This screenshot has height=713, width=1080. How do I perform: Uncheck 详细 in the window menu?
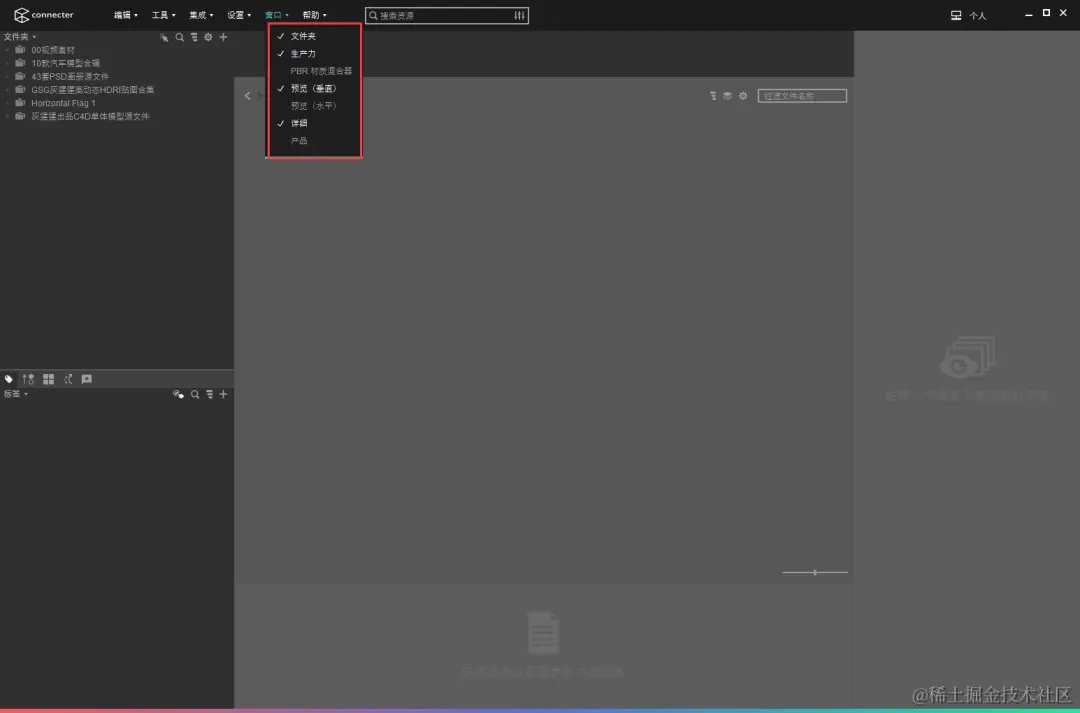click(314, 123)
